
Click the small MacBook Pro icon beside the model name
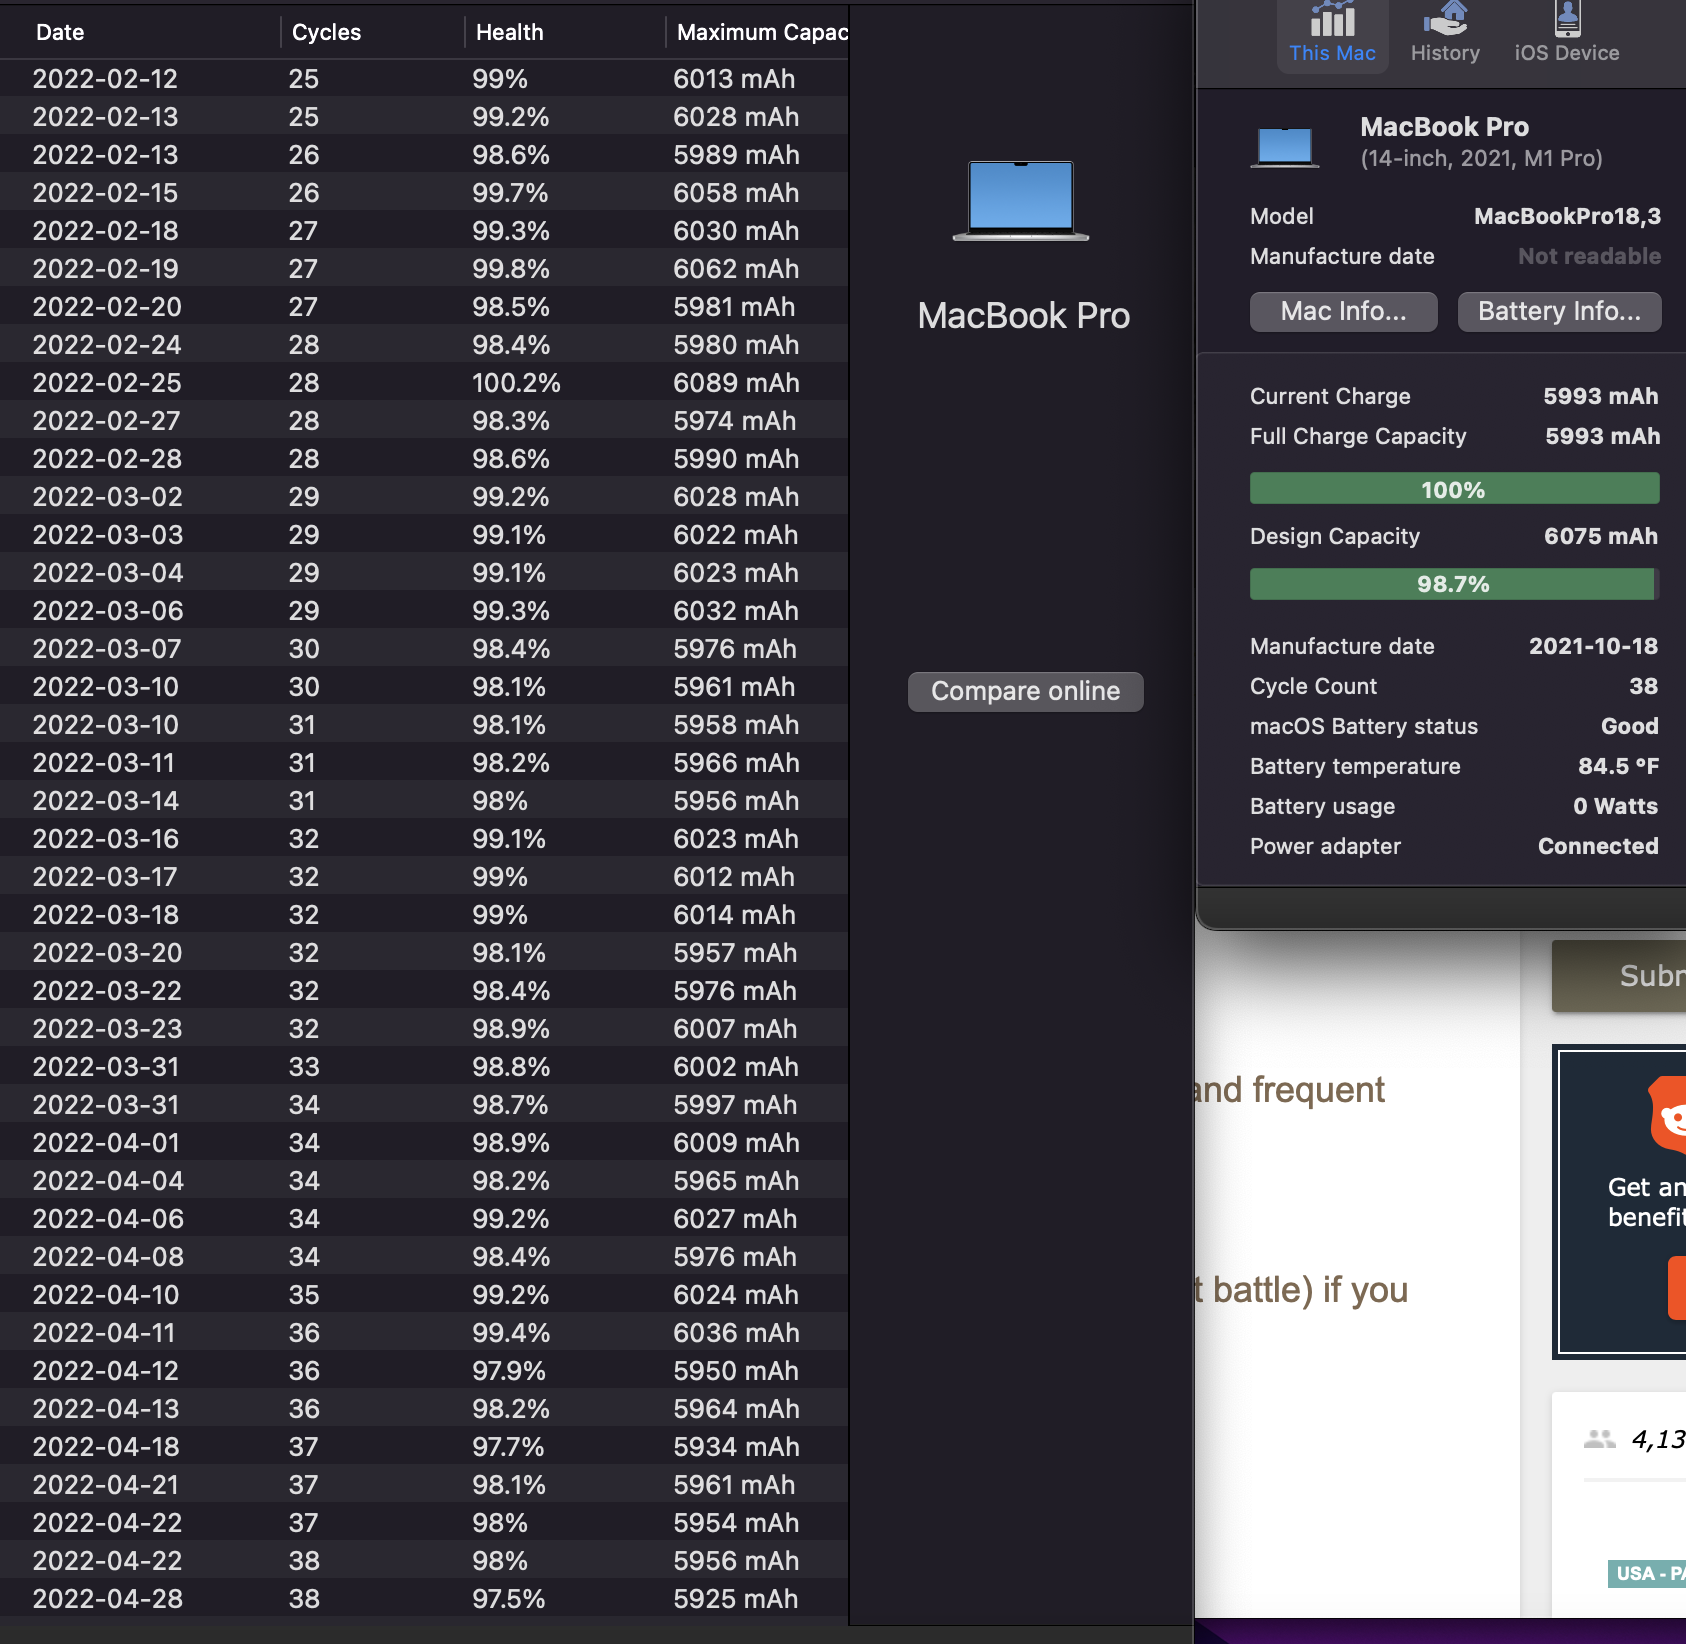click(x=1285, y=148)
